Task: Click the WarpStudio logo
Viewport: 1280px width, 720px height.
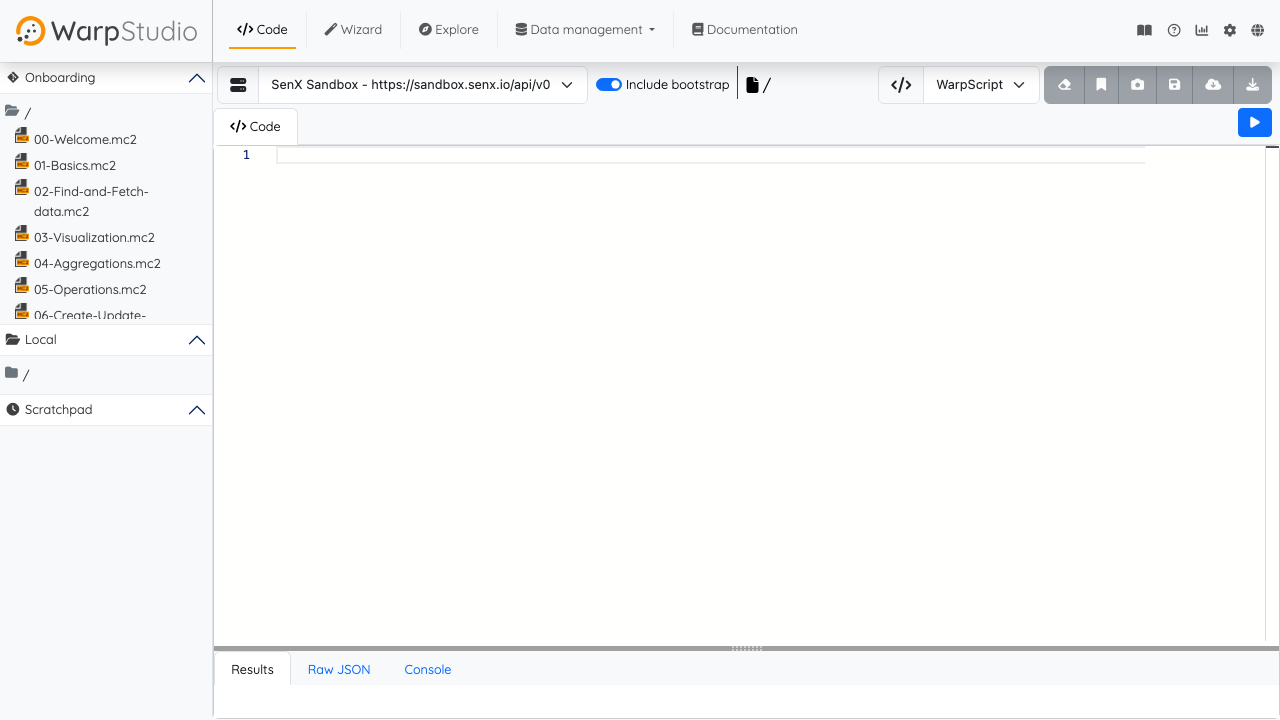Action: tap(106, 31)
